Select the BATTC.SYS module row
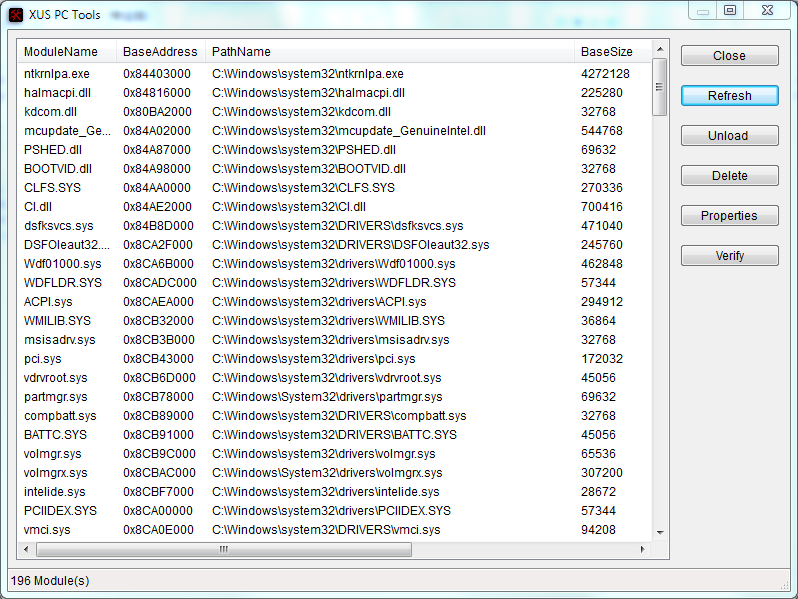The width and height of the screenshot is (798, 599). [334, 435]
